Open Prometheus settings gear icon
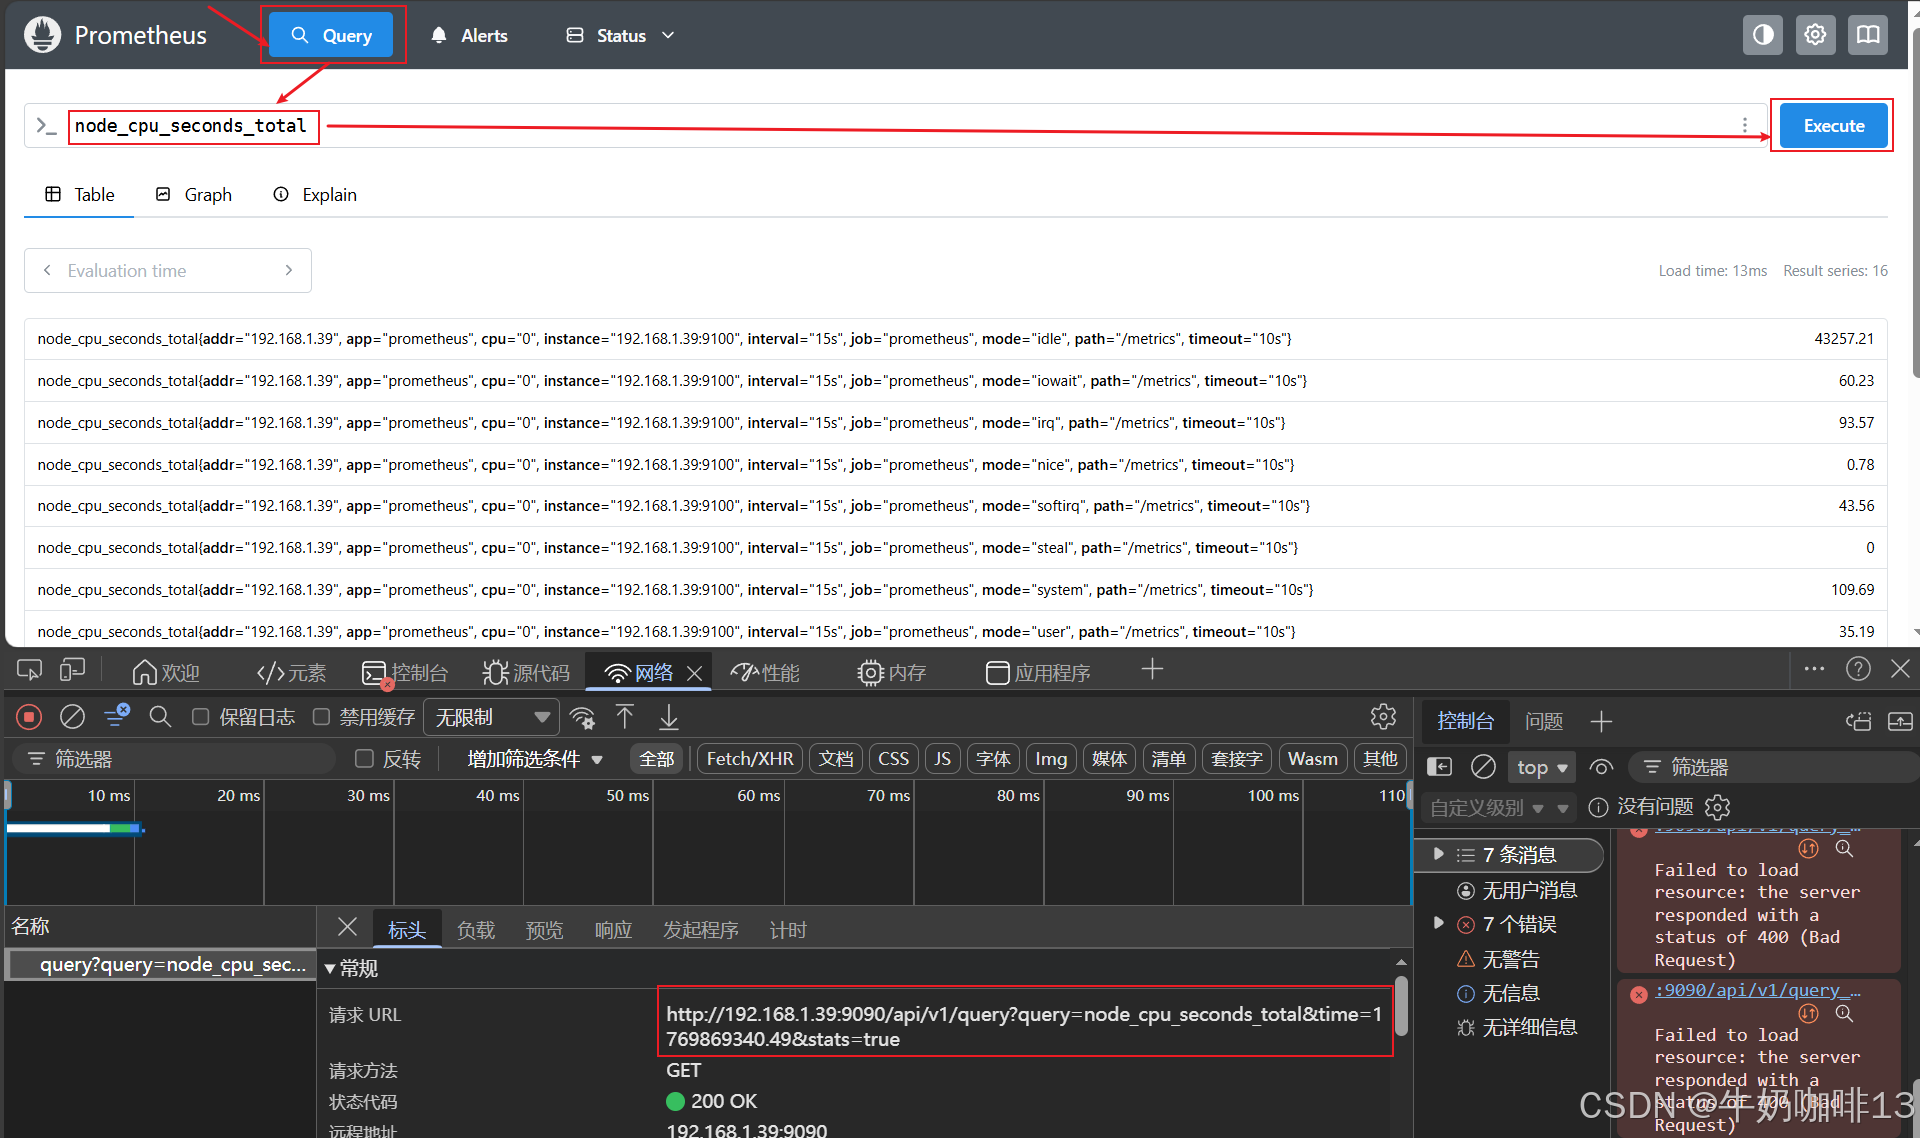1920x1138 pixels. [1815, 35]
